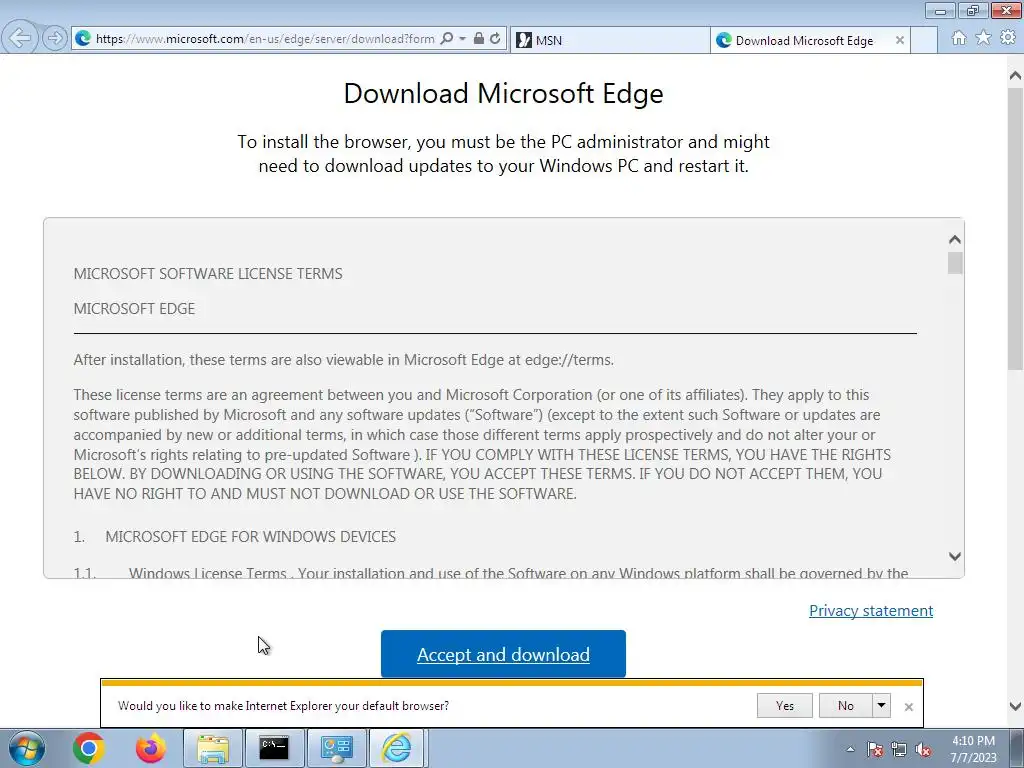1024x768 pixels.
Task: Click the Download Microsoft Edge heading
Action: pos(504,93)
